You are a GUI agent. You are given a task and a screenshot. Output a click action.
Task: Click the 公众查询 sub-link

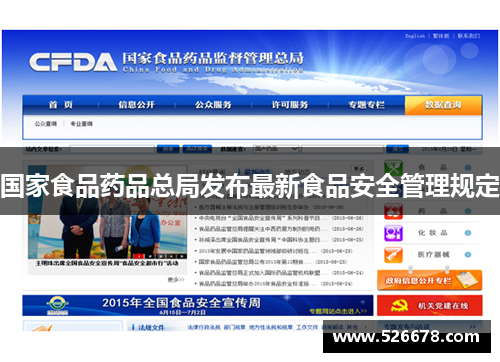(46, 124)
